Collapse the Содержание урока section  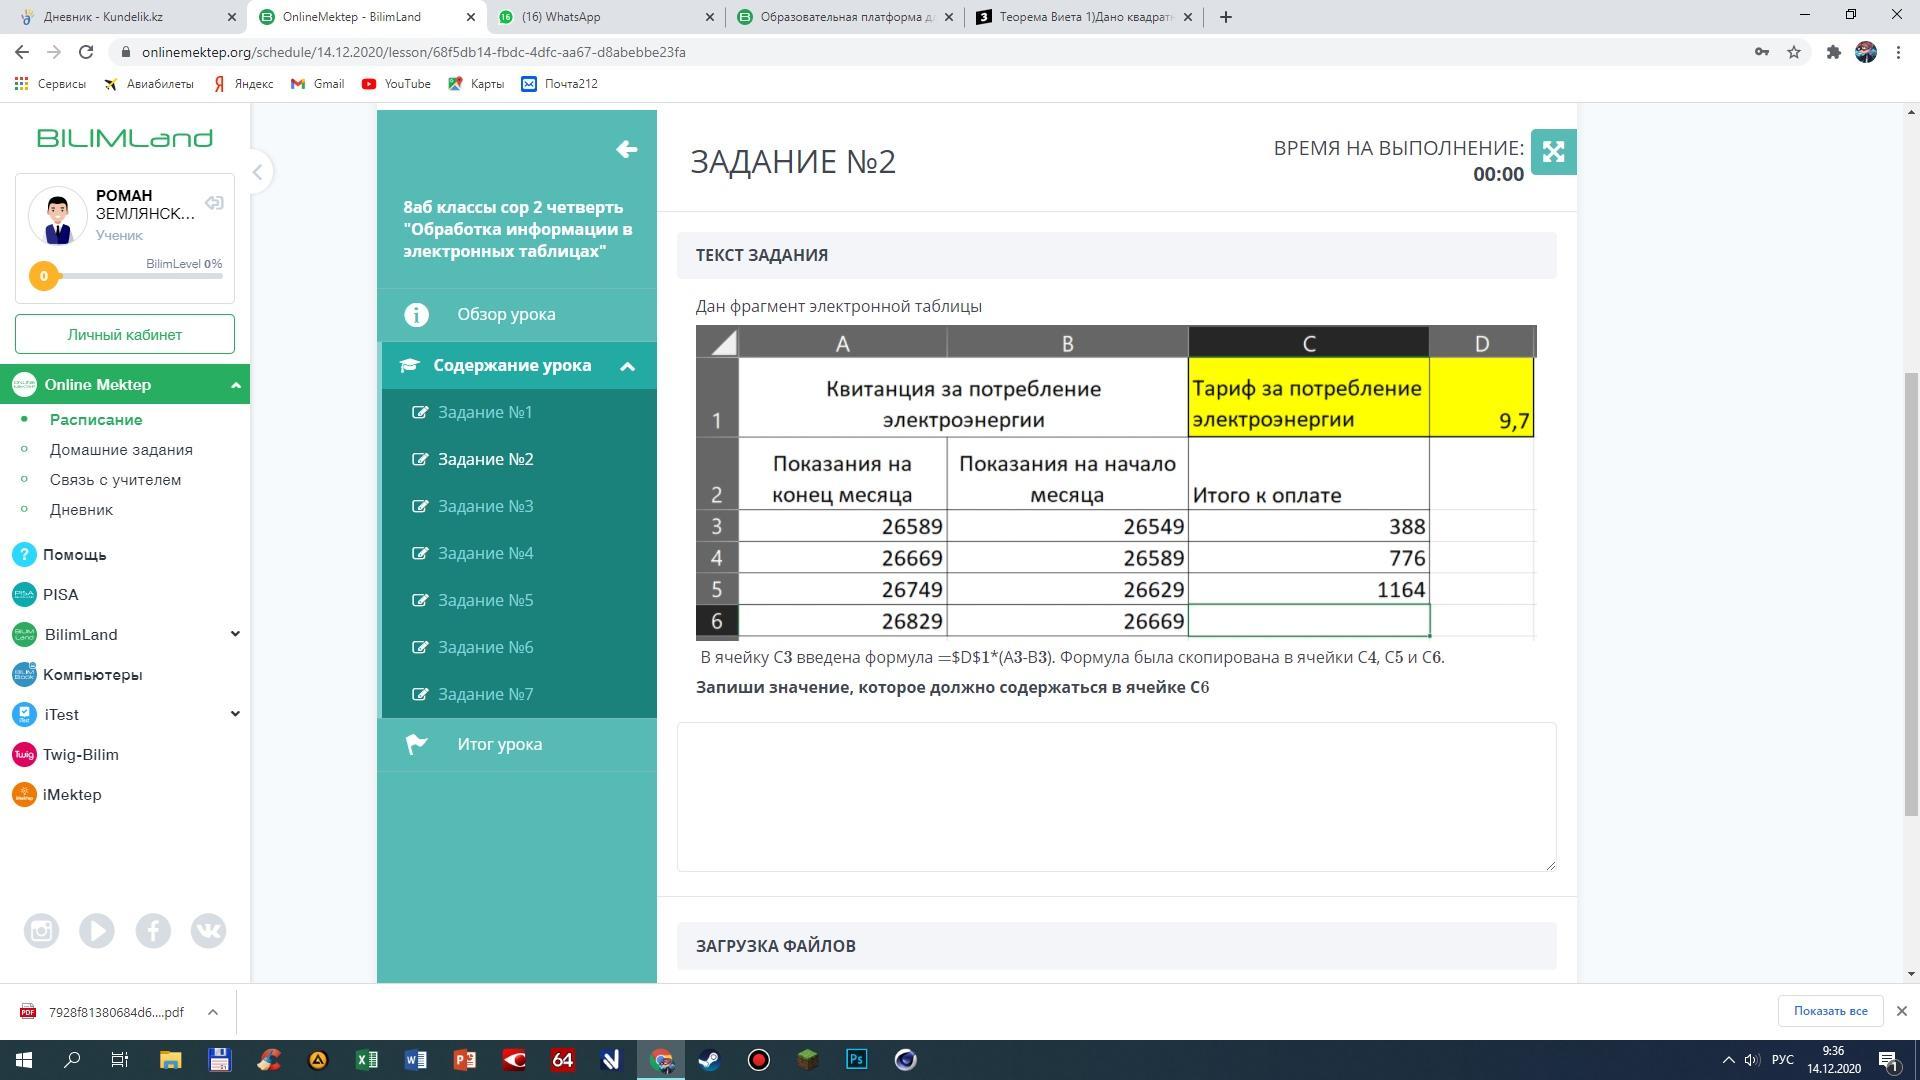tap(627, 366)
